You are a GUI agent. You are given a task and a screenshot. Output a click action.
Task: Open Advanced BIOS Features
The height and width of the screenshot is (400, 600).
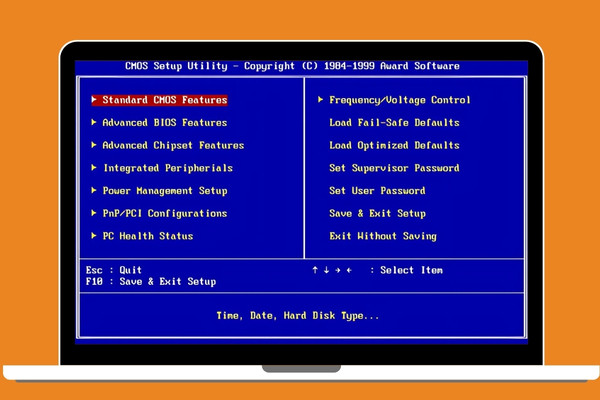click(x=165, y=123)
